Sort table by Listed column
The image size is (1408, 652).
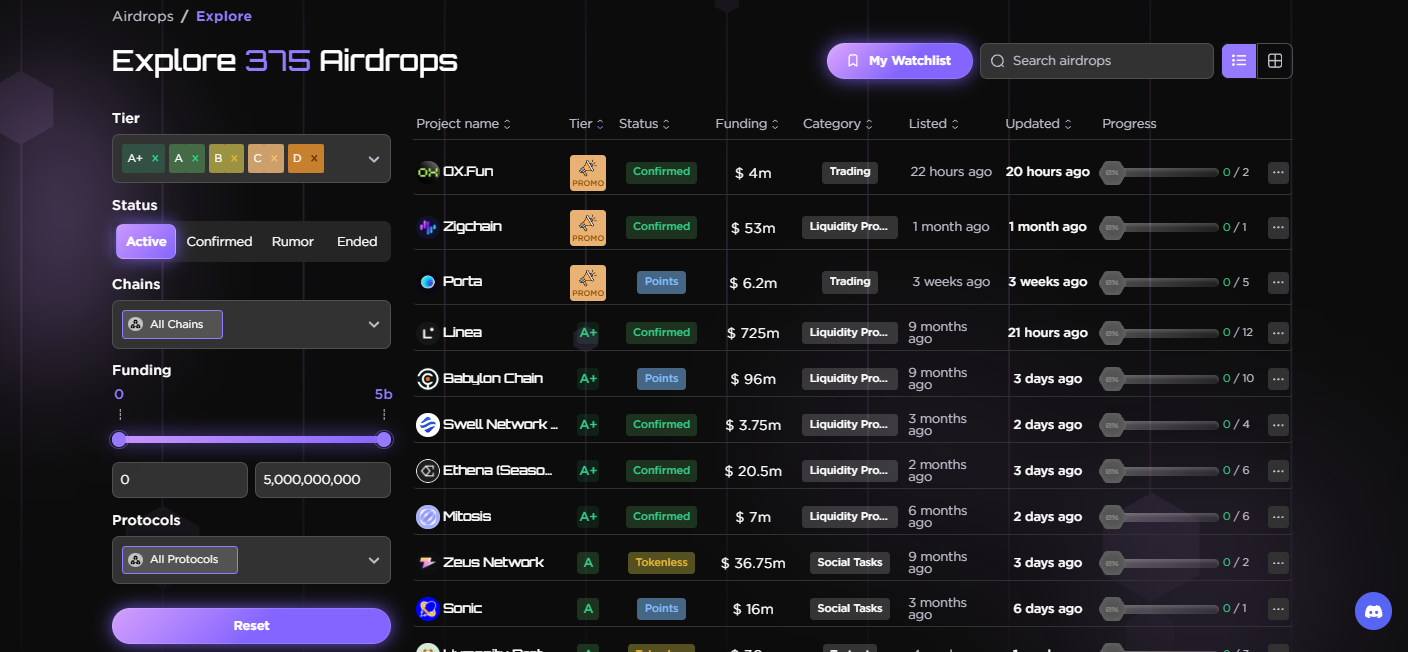pos(934,124)
